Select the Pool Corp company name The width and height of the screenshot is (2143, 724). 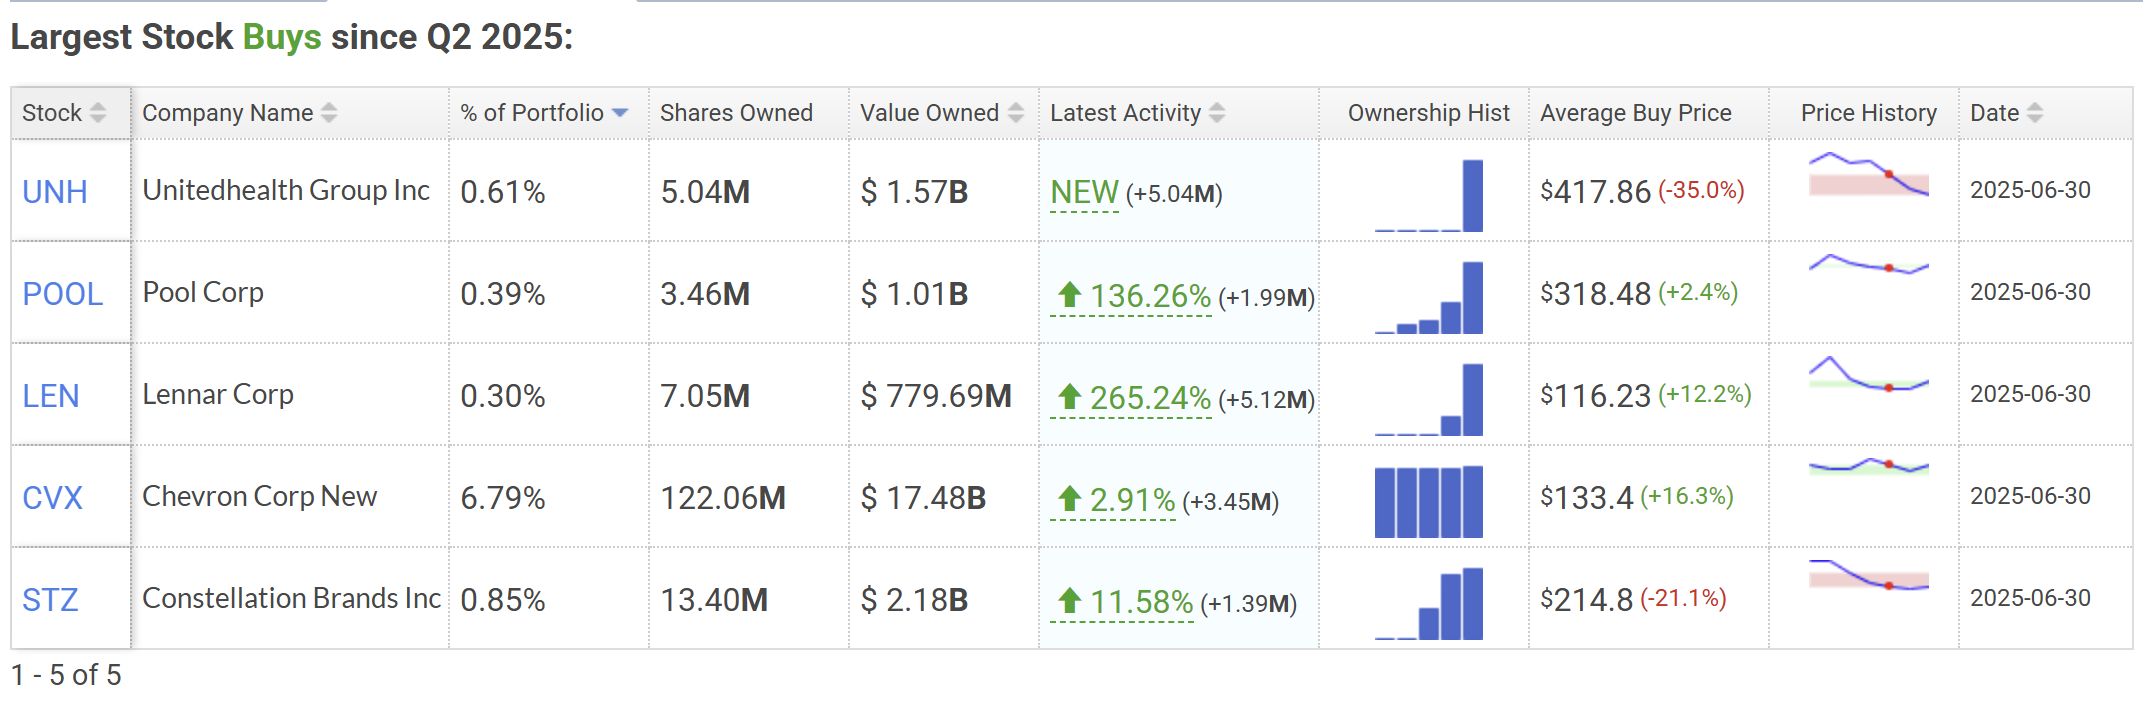pyautogui.click(x=203, y=292)
